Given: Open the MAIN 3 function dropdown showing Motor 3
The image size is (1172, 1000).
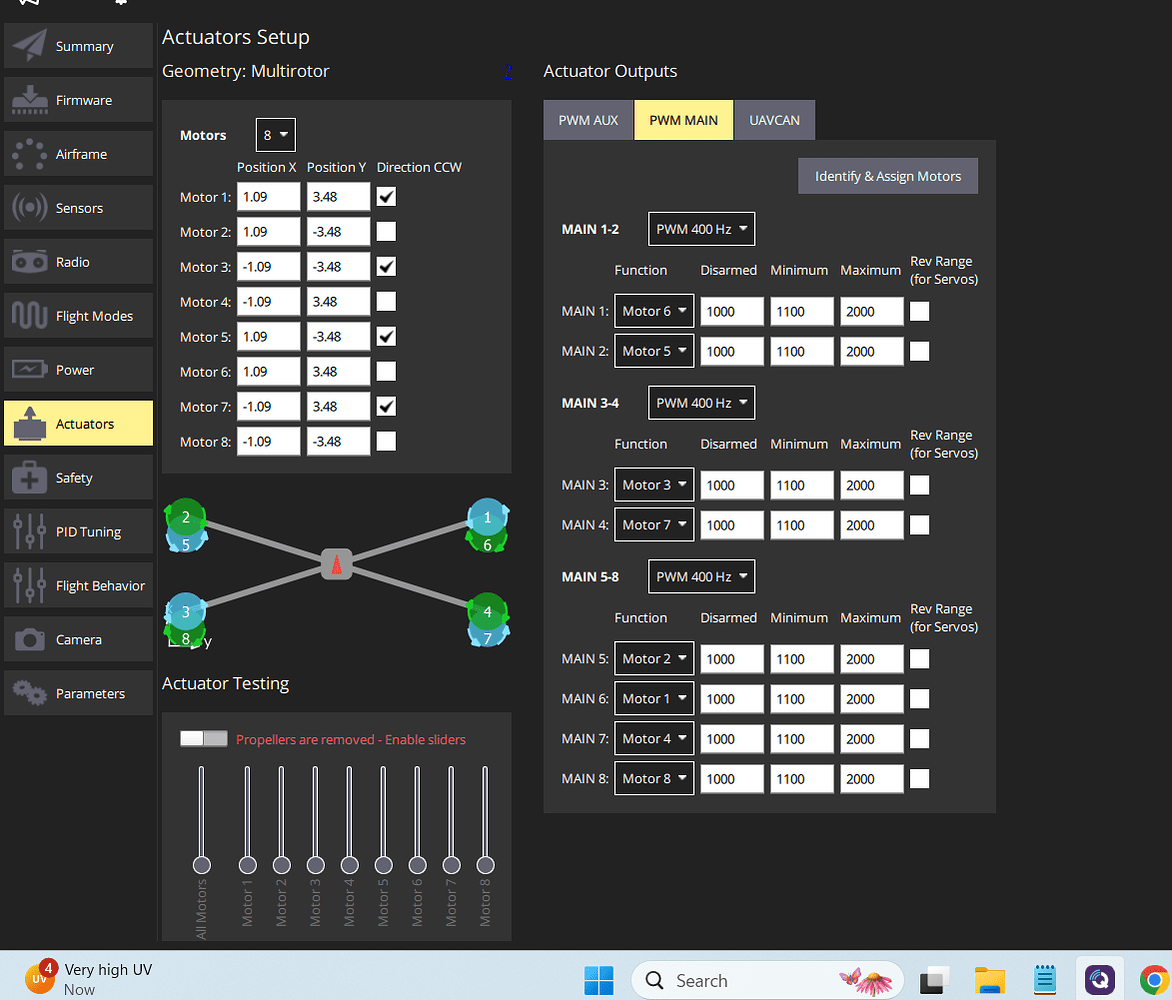Looking at the screenshot, I should tap(653, 484).
